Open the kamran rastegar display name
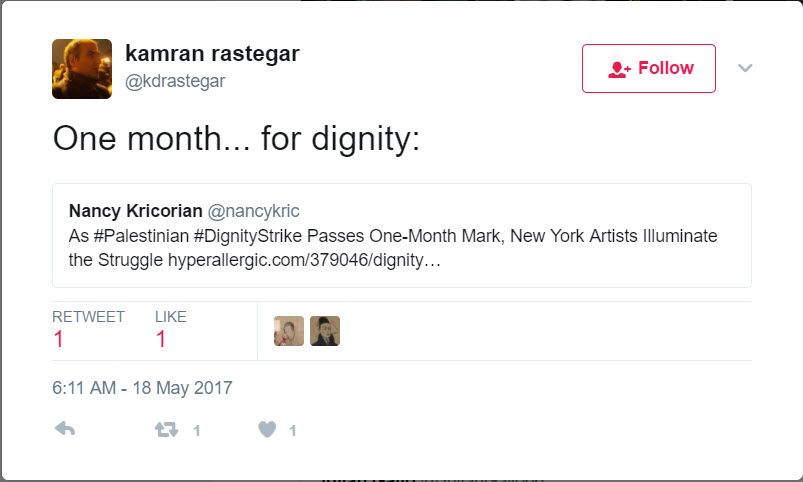Viewport: 803px width, 482px height. coord(213,54)
